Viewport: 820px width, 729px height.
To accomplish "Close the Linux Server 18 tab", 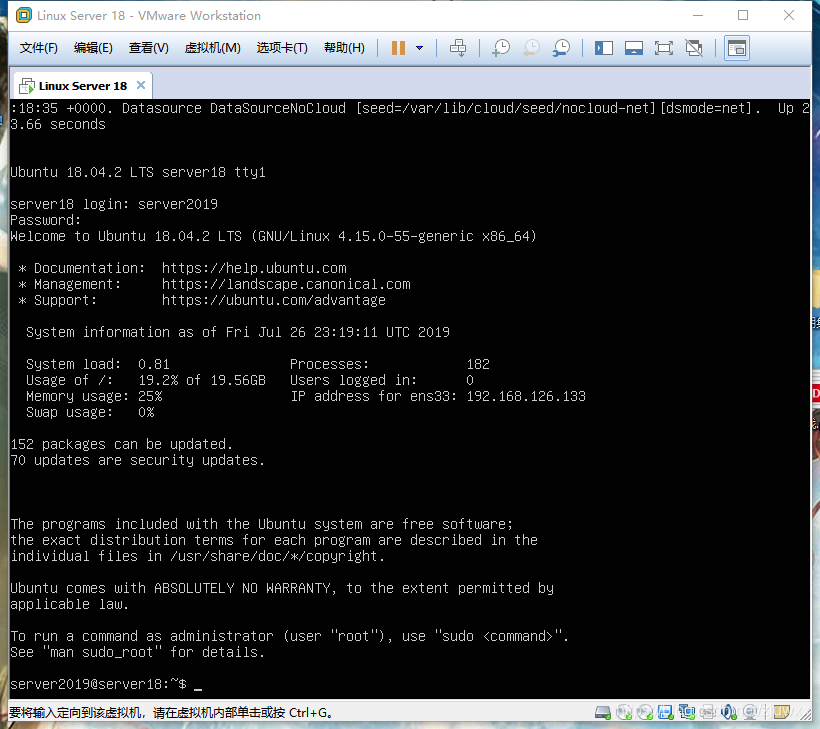I will pos(141,85).
